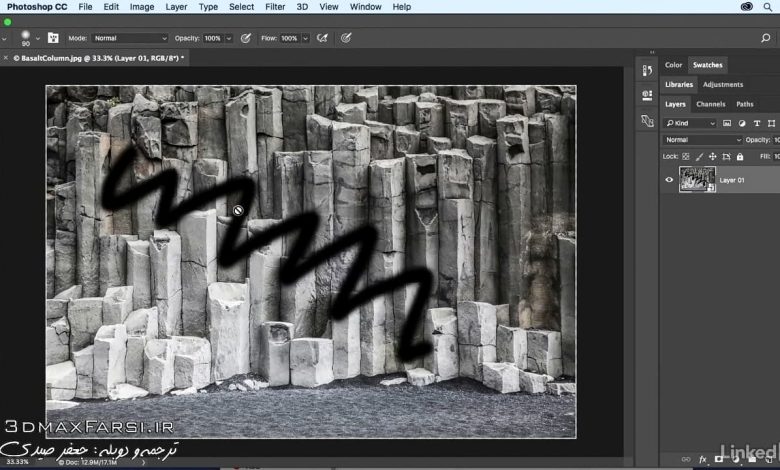Collapse the panel dock double-arrow

point(652,52)
